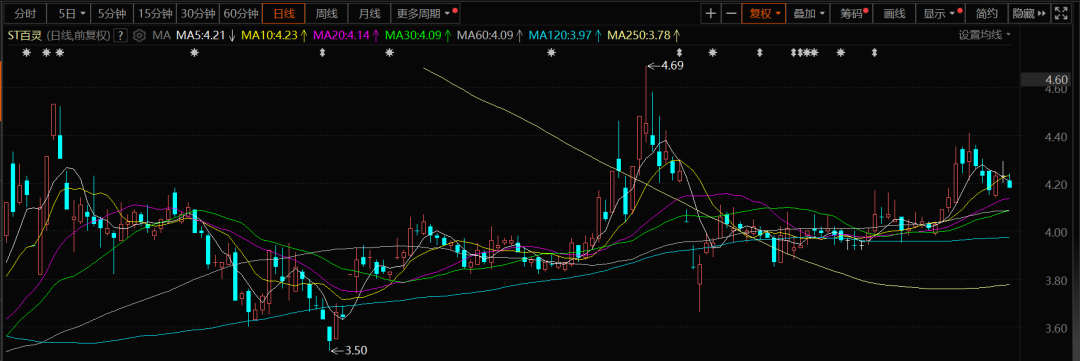
Task: Click the MA label next to gear
Action: [x=162, y=35]
